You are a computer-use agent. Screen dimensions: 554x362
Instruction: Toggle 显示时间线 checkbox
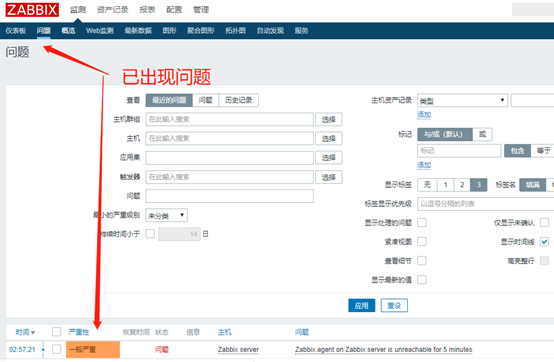pyautogui.click(x=544, y=242)
